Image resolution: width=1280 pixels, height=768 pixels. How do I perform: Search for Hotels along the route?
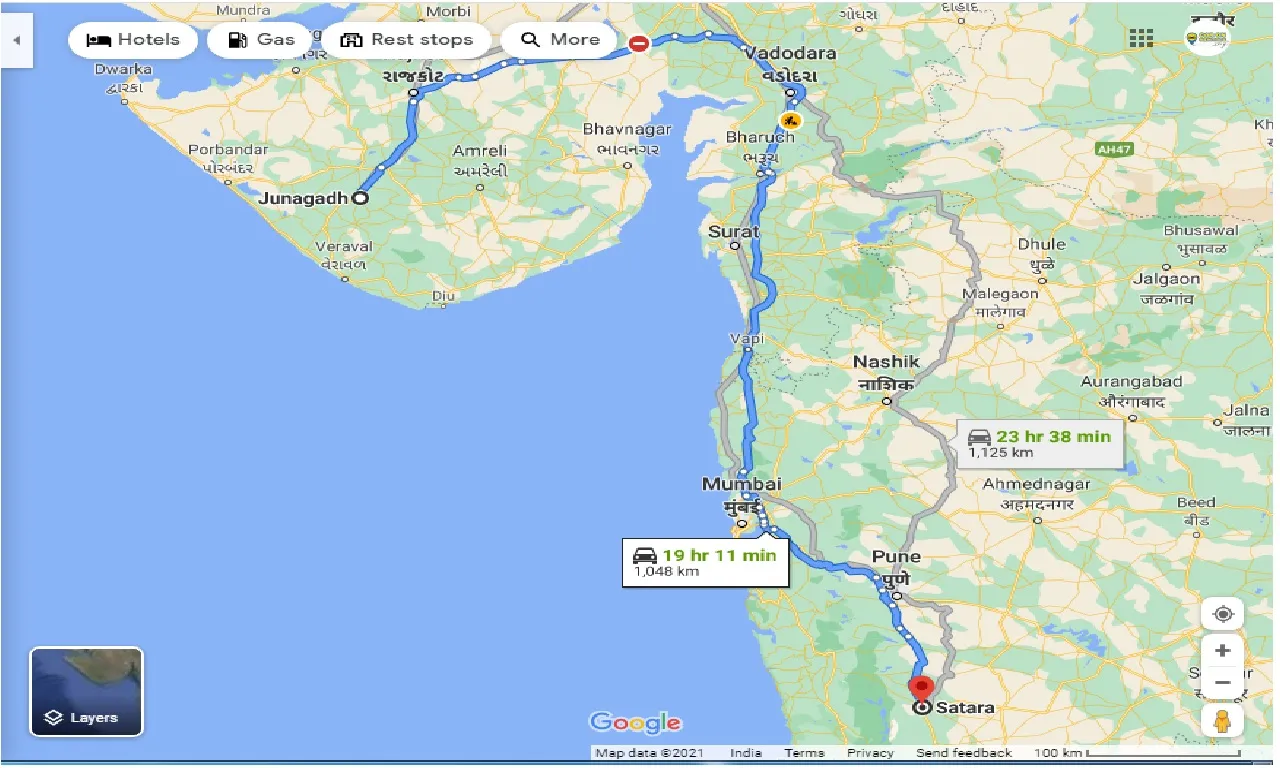click(x=133, y=40)
